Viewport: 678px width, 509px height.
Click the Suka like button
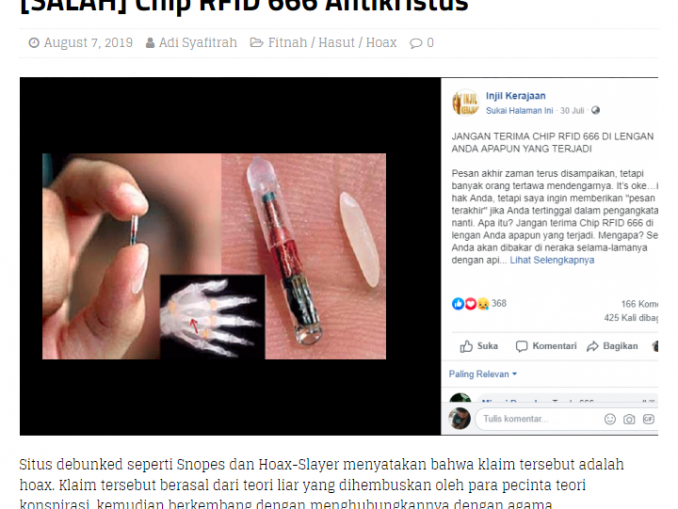479,346
